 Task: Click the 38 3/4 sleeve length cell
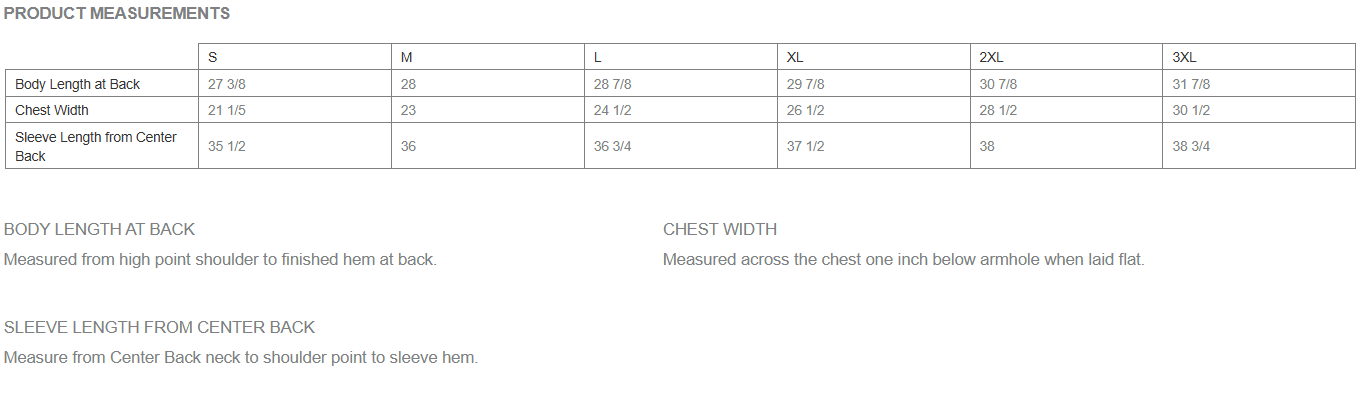1191,146
